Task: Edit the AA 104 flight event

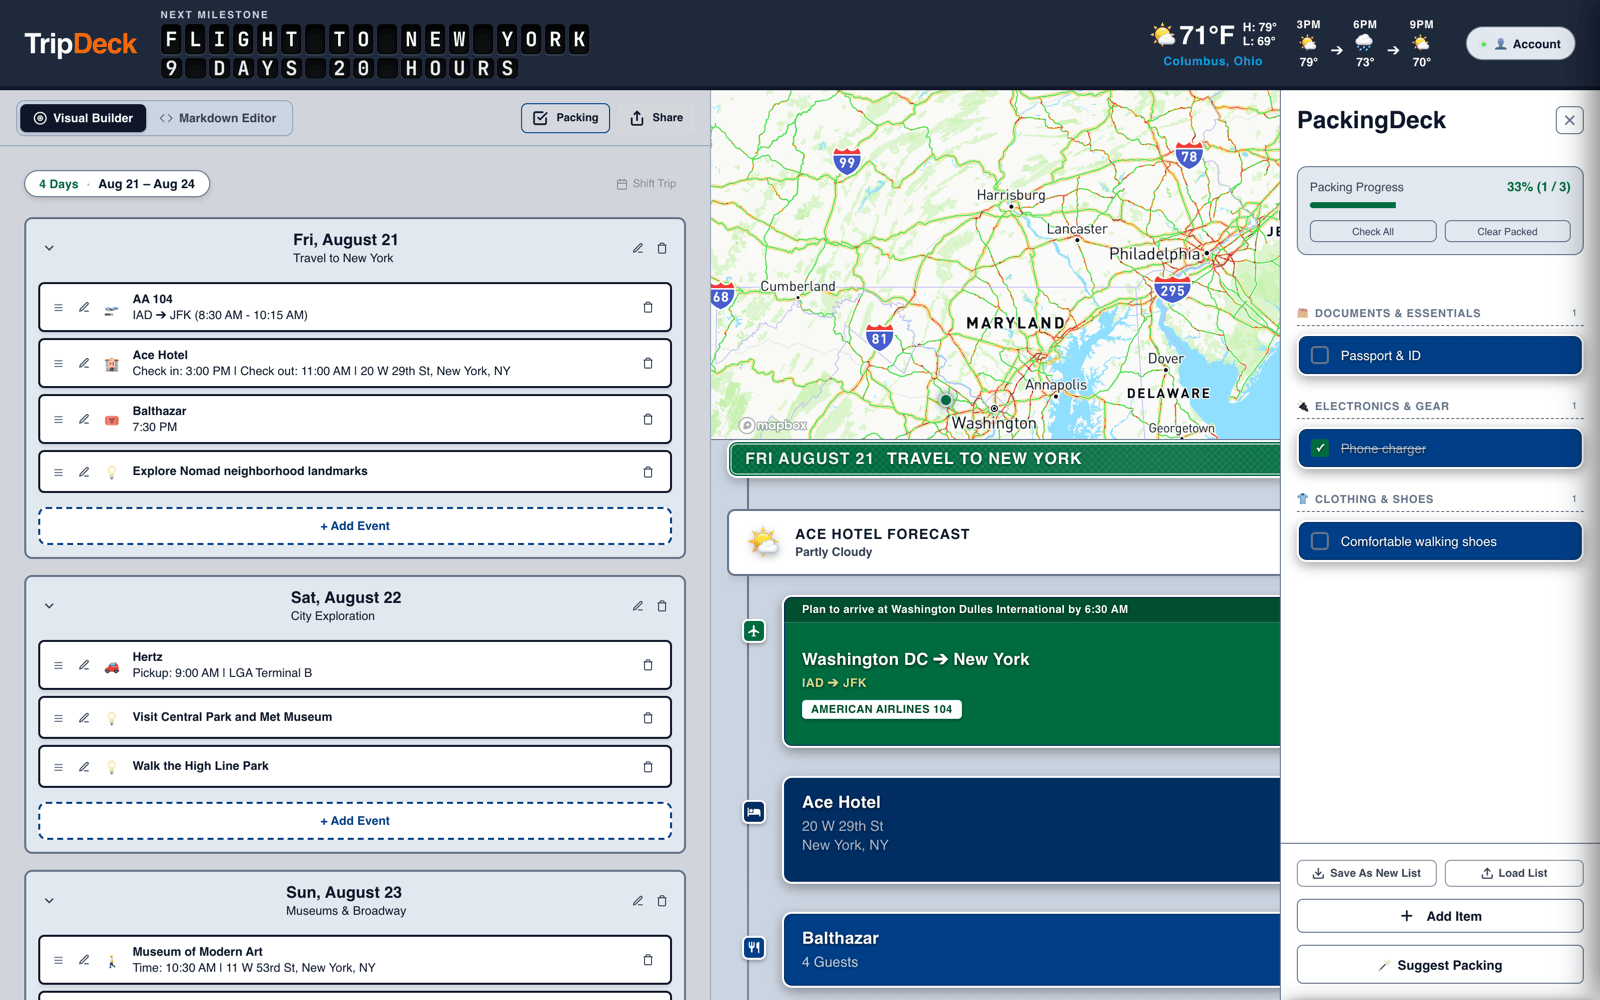Action: click(x=84, y=307)
